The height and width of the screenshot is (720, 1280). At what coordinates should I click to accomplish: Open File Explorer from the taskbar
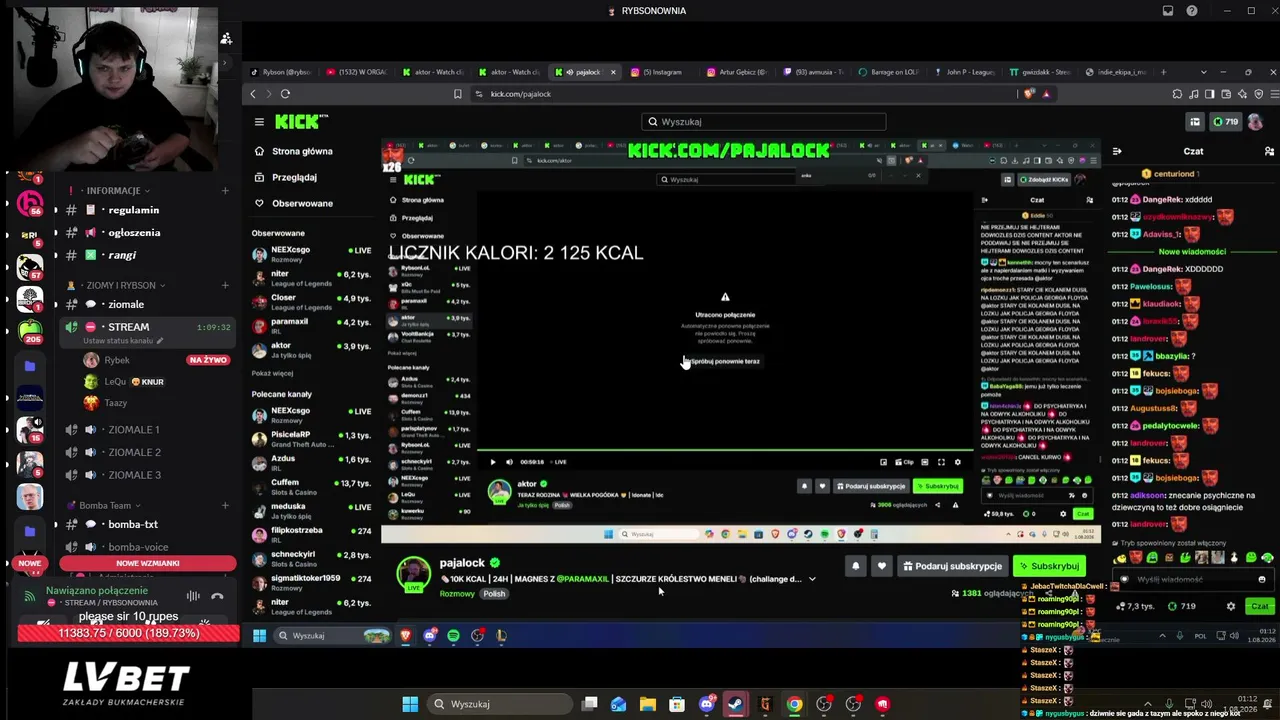click(648, 704)
